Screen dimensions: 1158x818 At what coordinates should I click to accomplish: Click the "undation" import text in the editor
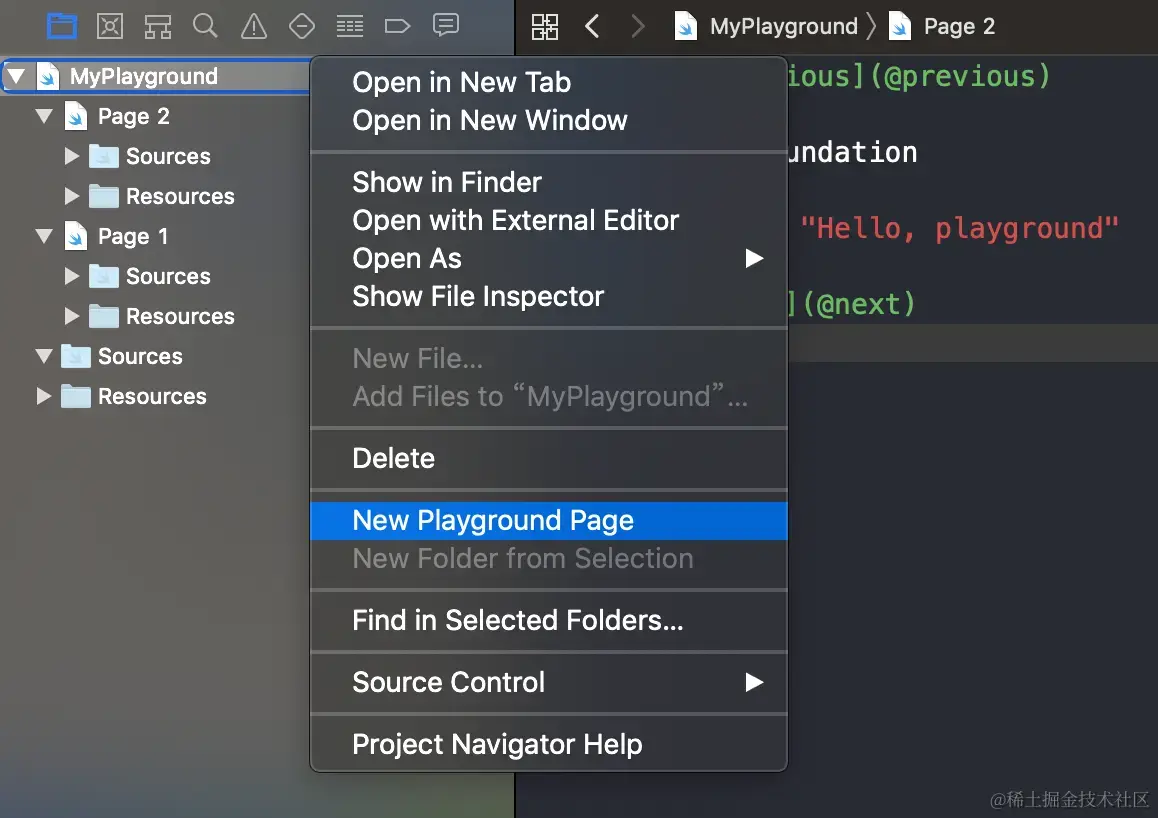[853, 152]
